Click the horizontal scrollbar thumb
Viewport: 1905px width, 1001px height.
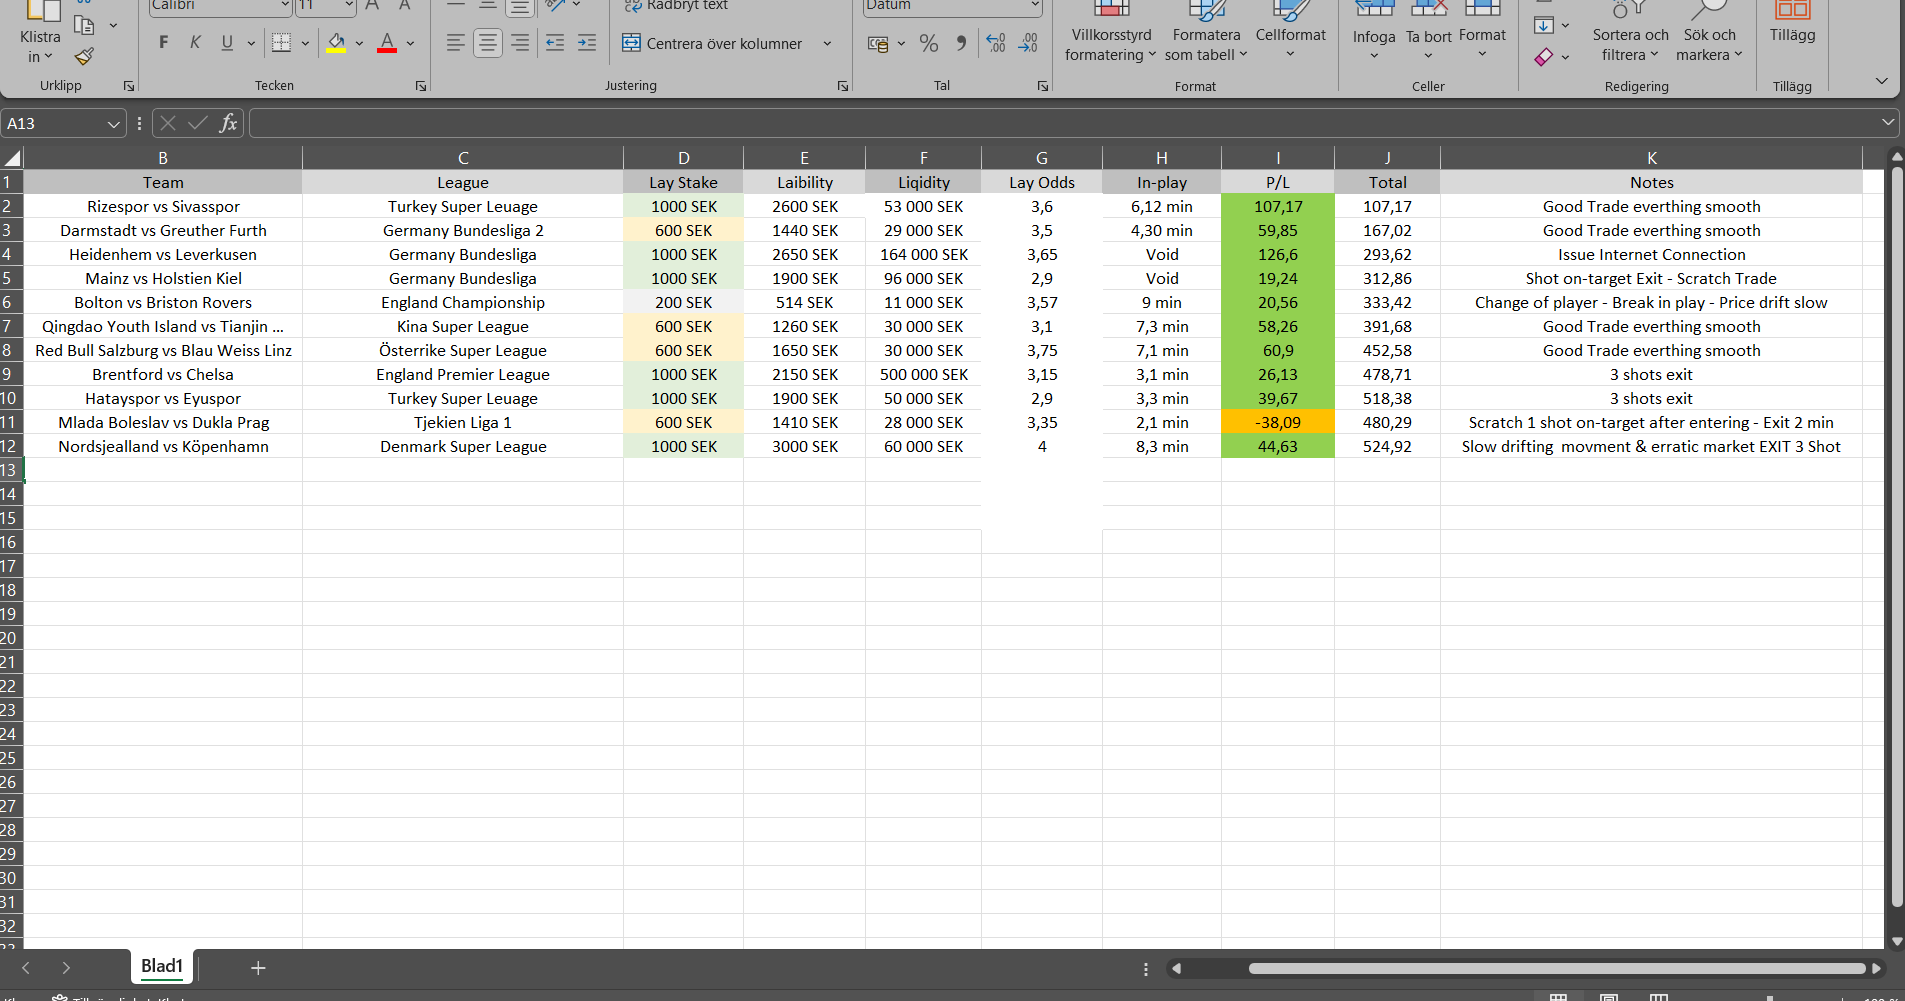point(1557,968)
